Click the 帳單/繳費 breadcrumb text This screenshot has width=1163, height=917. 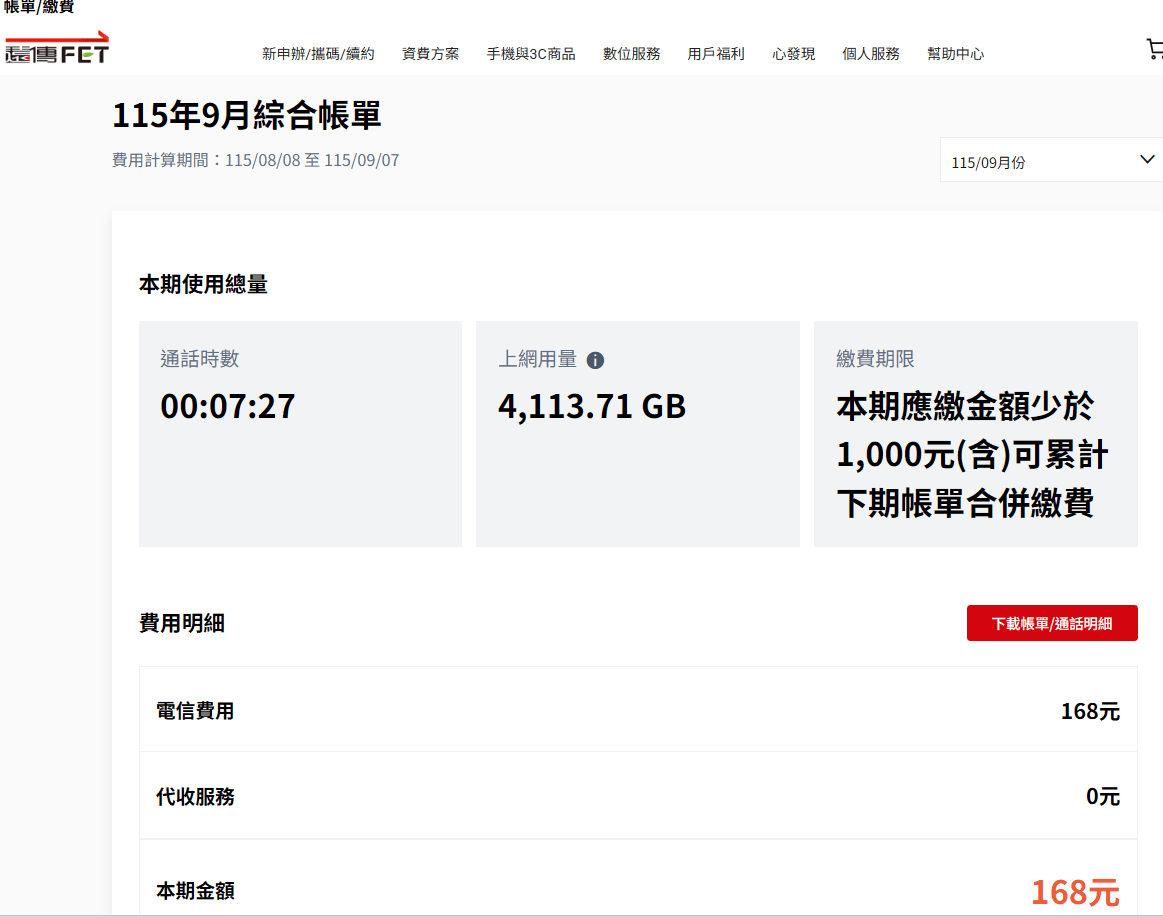pos(39,7)
